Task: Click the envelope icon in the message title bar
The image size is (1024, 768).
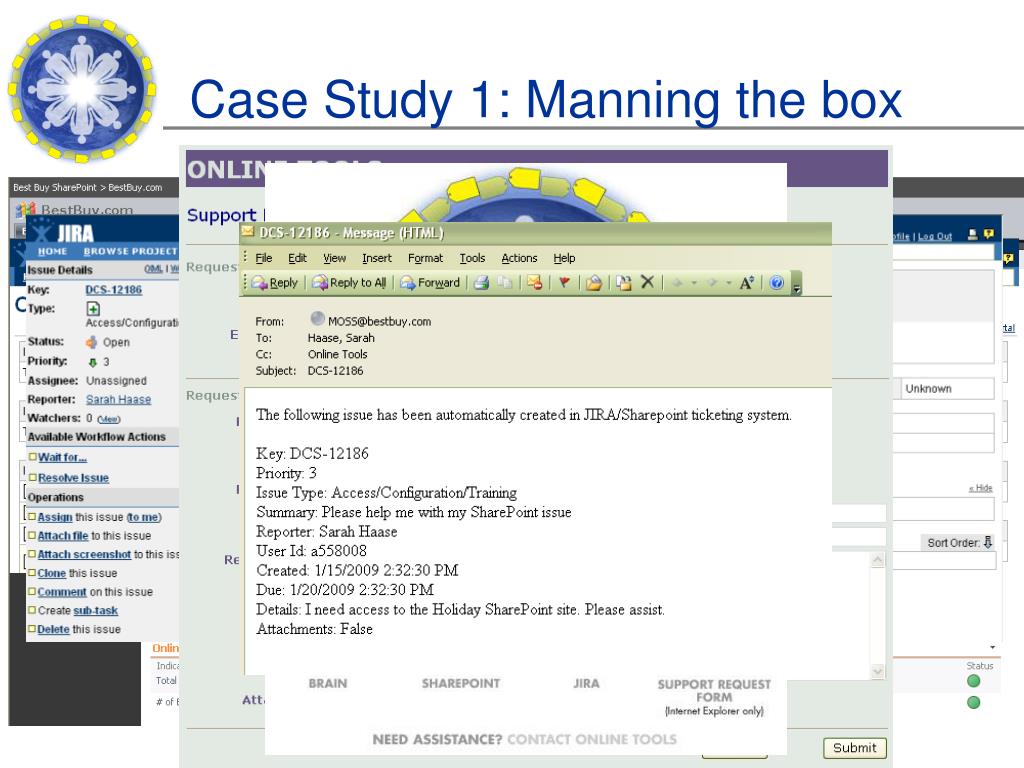Action: click(x=248, y=231)
